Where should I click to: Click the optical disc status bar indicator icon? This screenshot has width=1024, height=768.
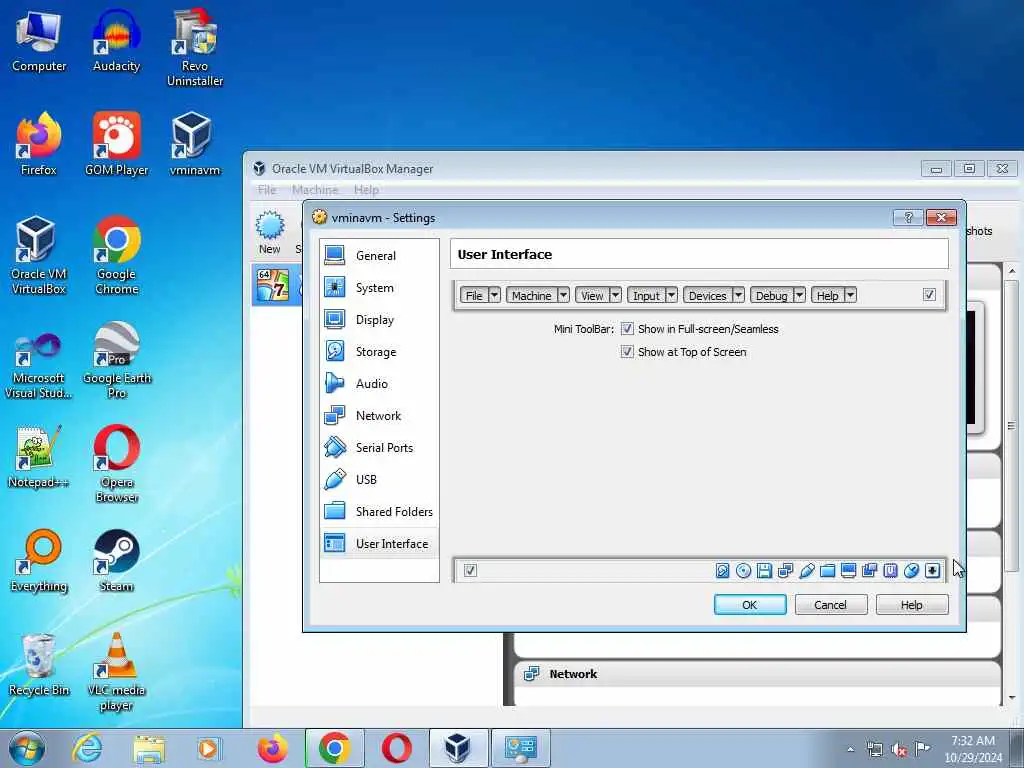[743, 571]
